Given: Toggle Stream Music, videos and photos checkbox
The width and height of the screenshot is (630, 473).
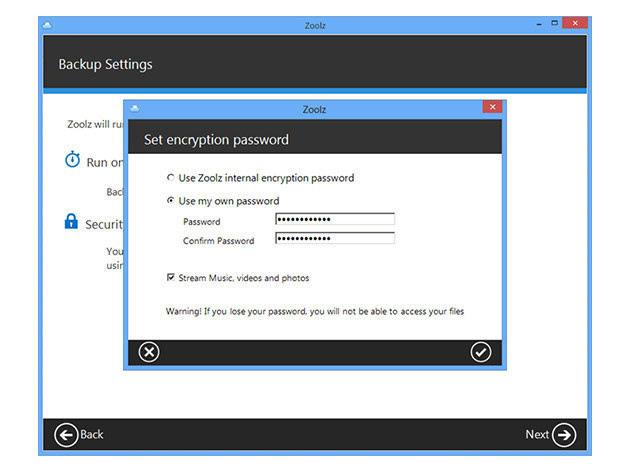Looking at the screenshot, I should 171,277.
